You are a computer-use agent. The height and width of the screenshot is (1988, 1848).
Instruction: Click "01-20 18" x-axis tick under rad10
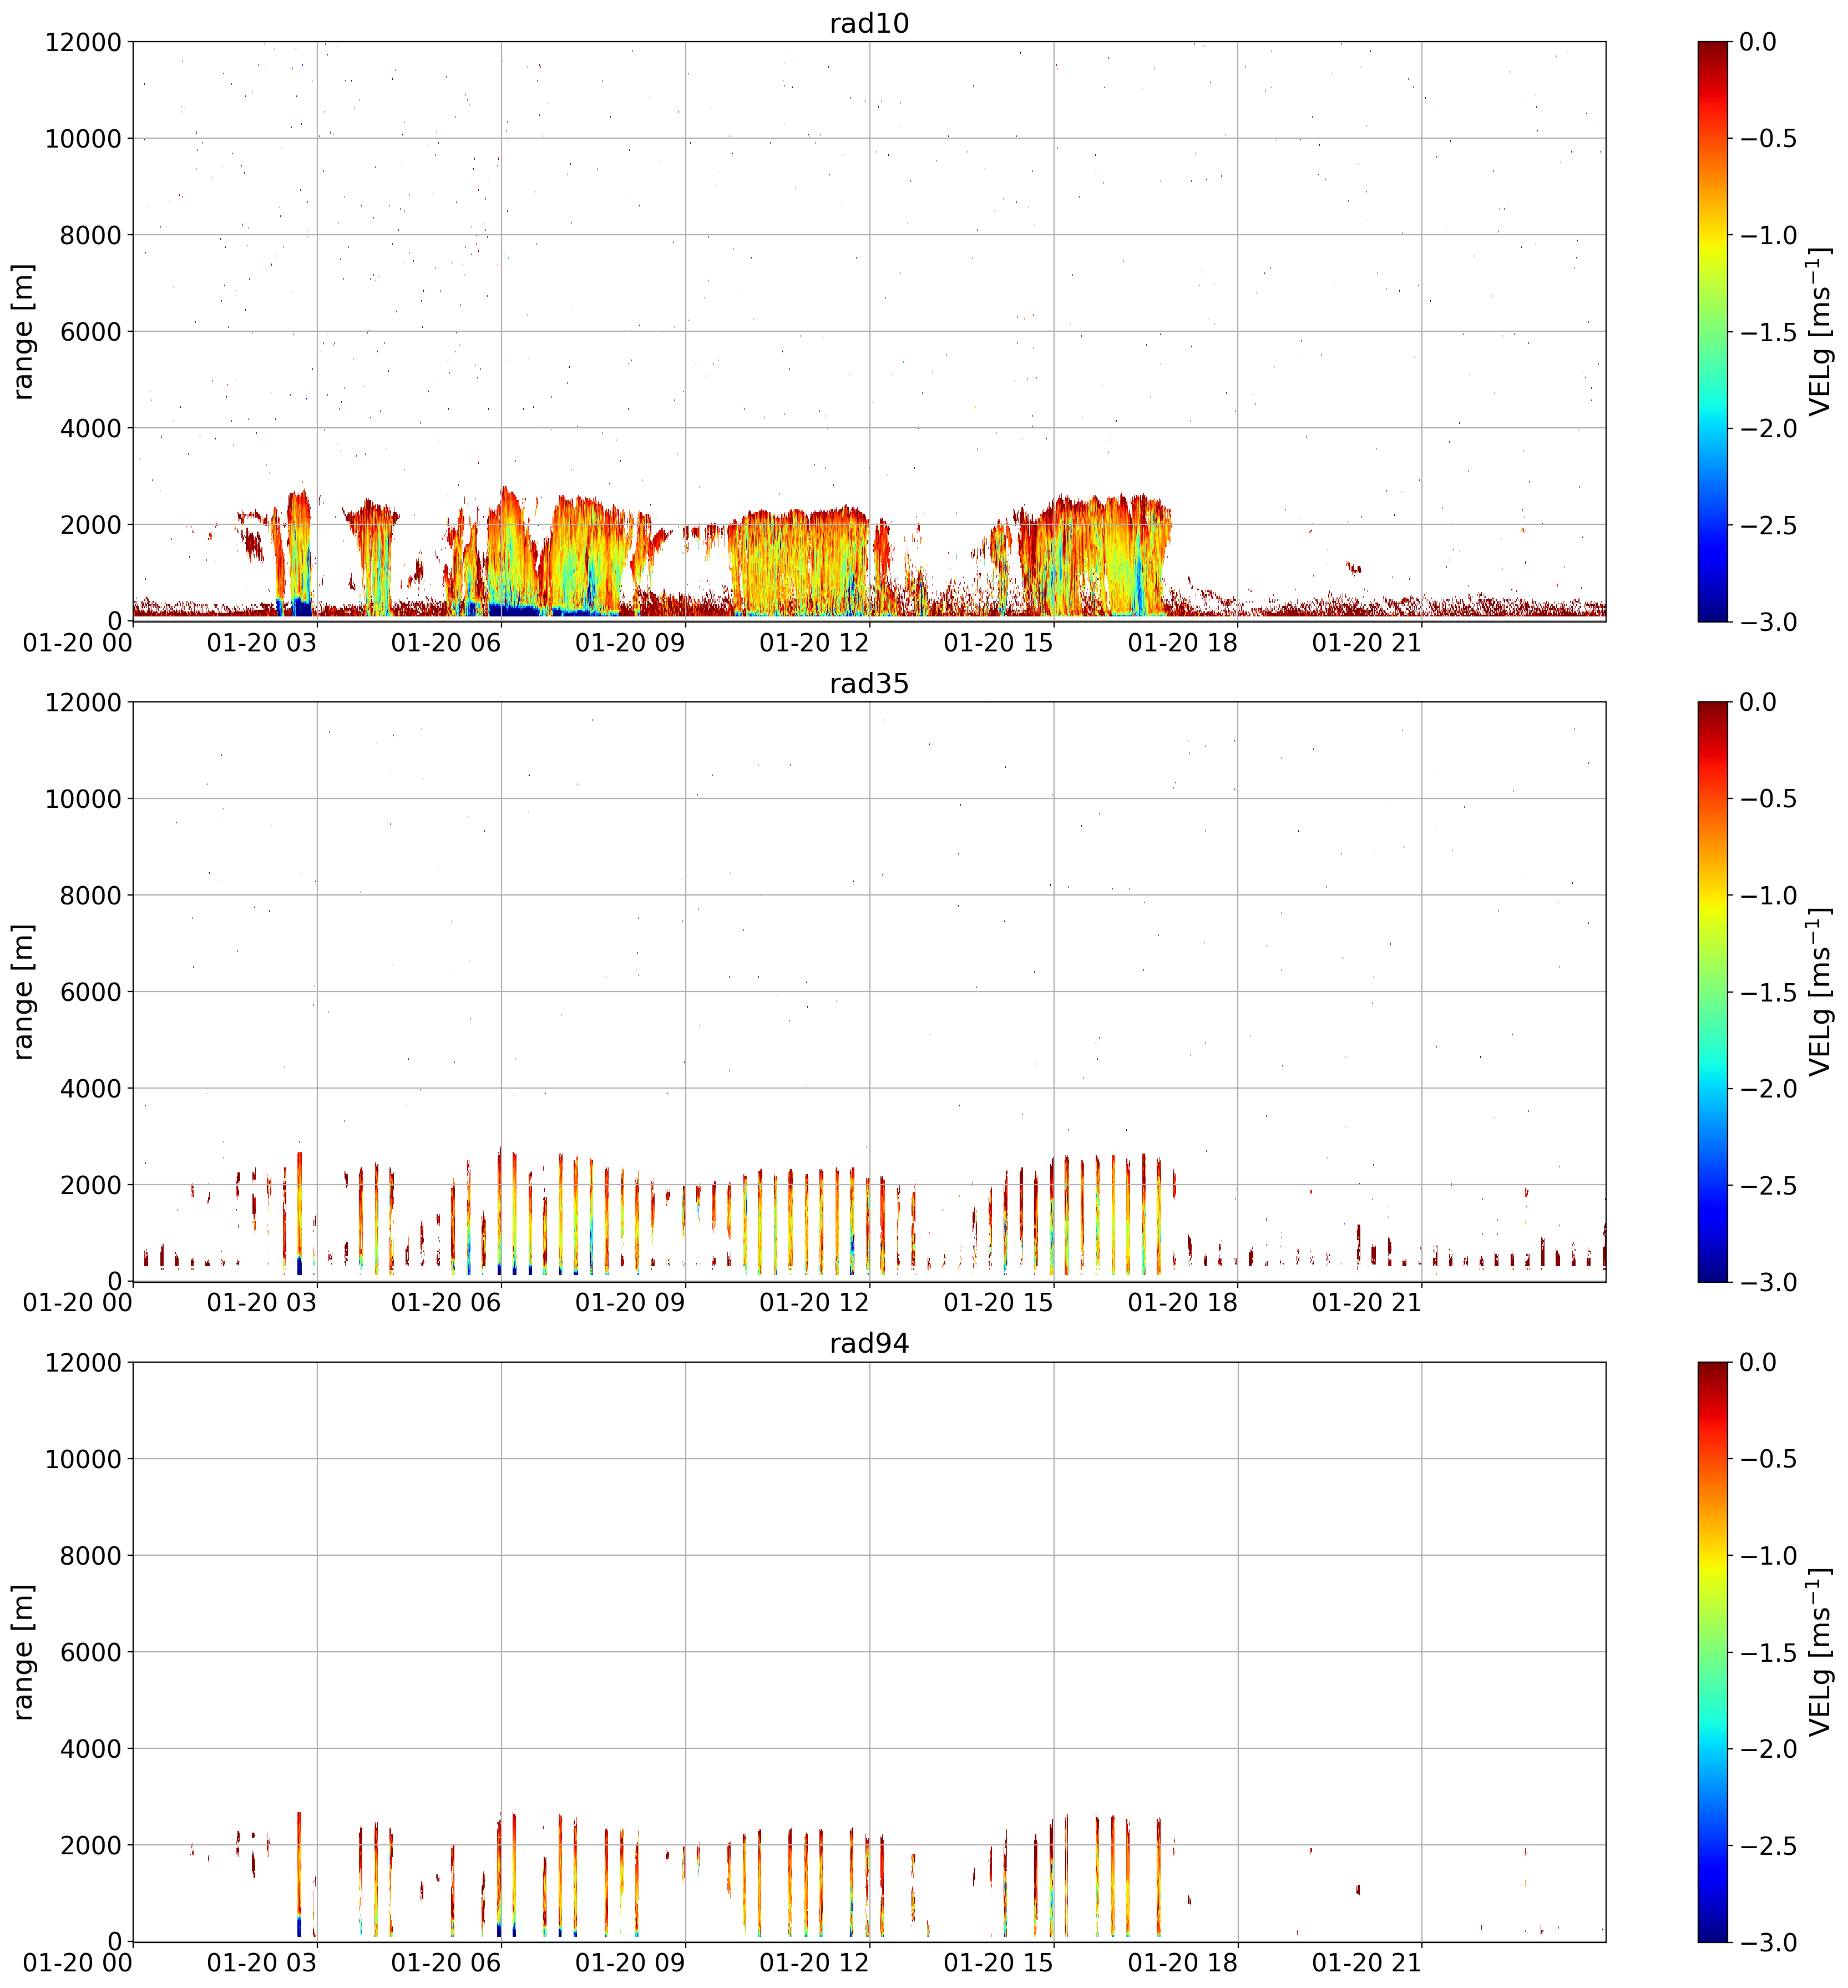(x=1183, y=643)
